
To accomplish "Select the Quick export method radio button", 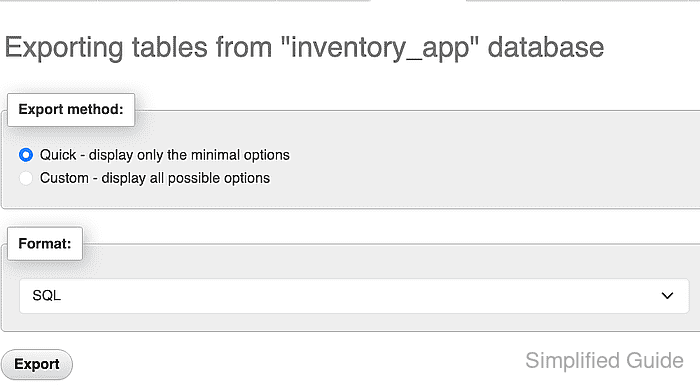I will click(x=26, y=155).
